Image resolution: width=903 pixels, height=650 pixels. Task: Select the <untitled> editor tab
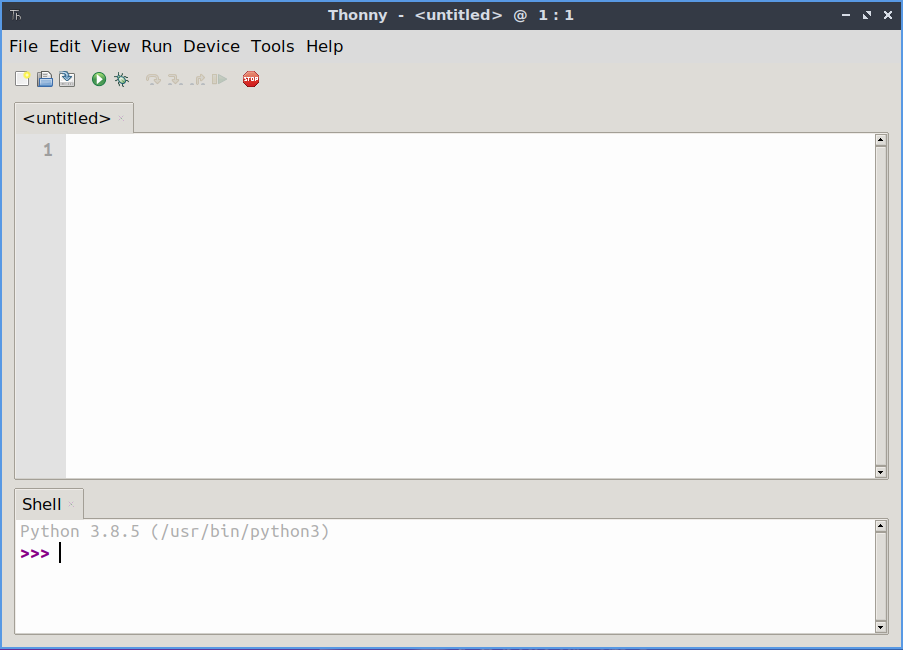pyautogui.click(x=66, y=118)
